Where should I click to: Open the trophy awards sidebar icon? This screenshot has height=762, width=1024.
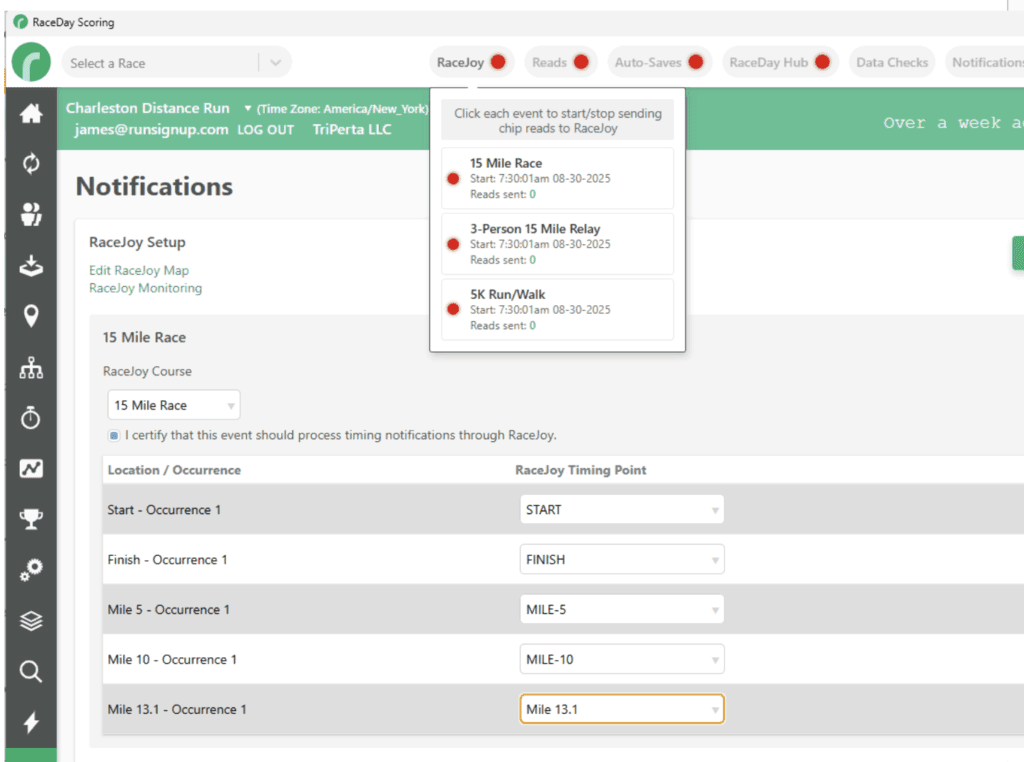31,519
